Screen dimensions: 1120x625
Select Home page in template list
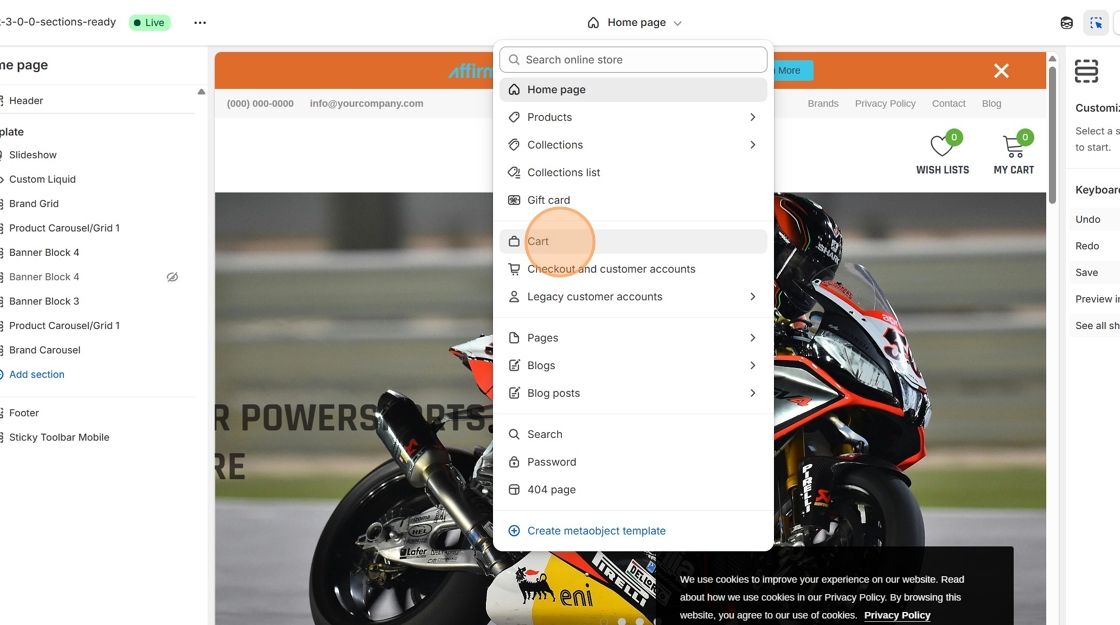tap(634, 89)
